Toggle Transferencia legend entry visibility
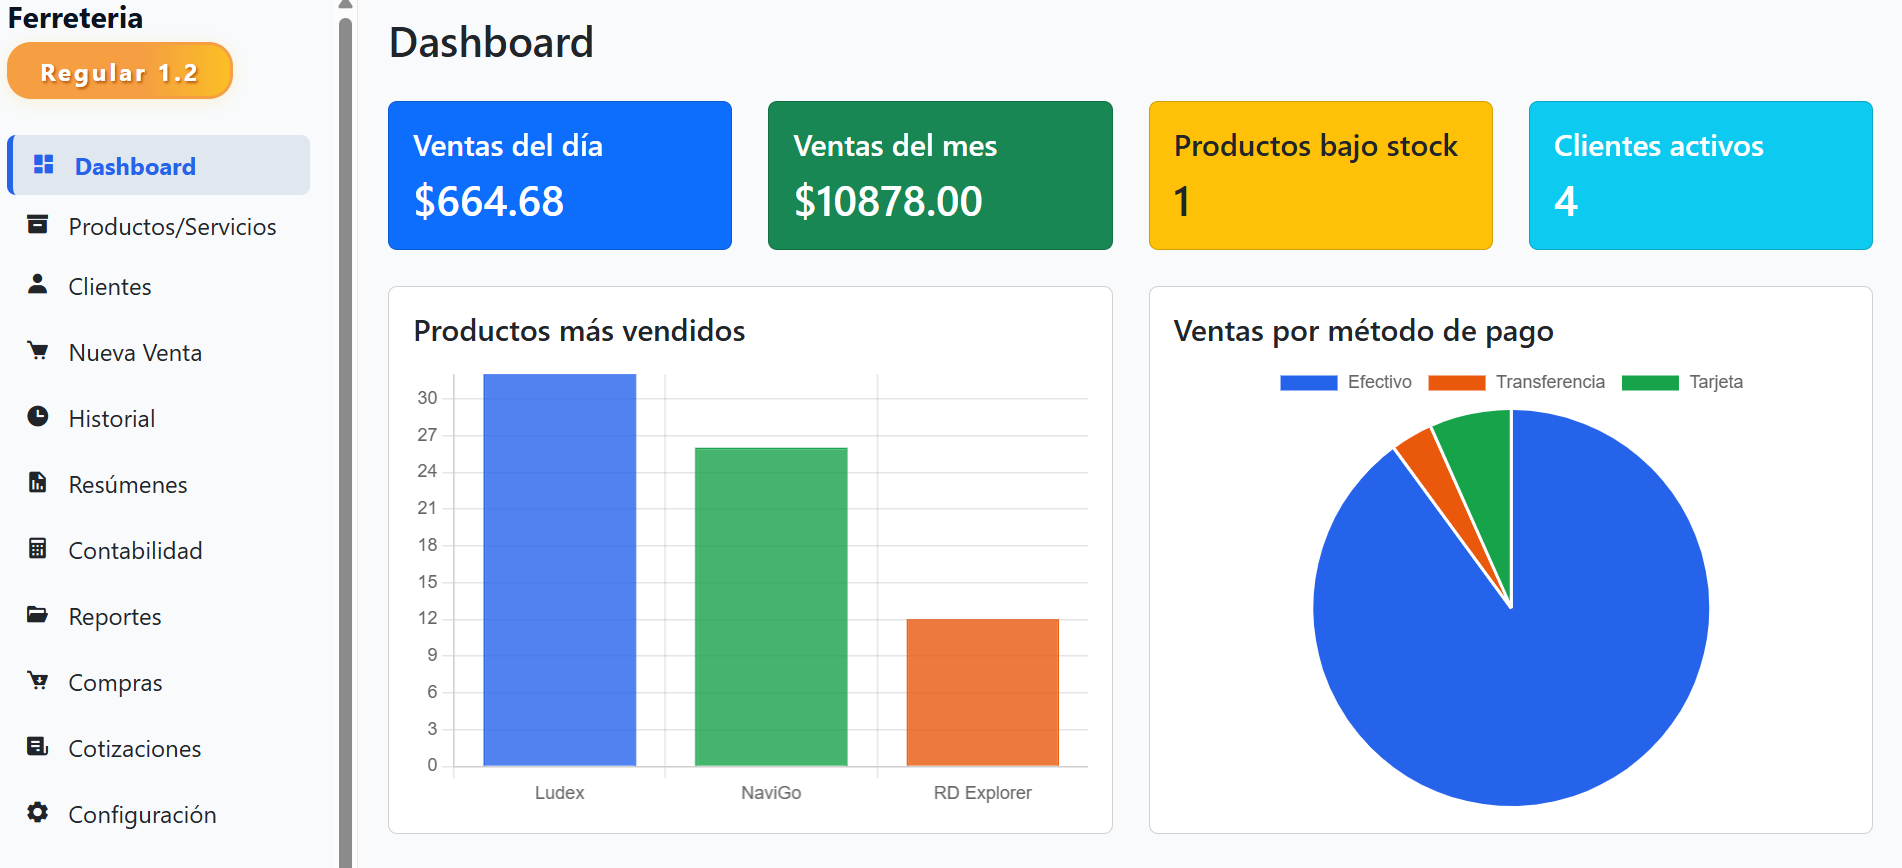This screenshot has height=868, width=1902. coord(1516,382)
